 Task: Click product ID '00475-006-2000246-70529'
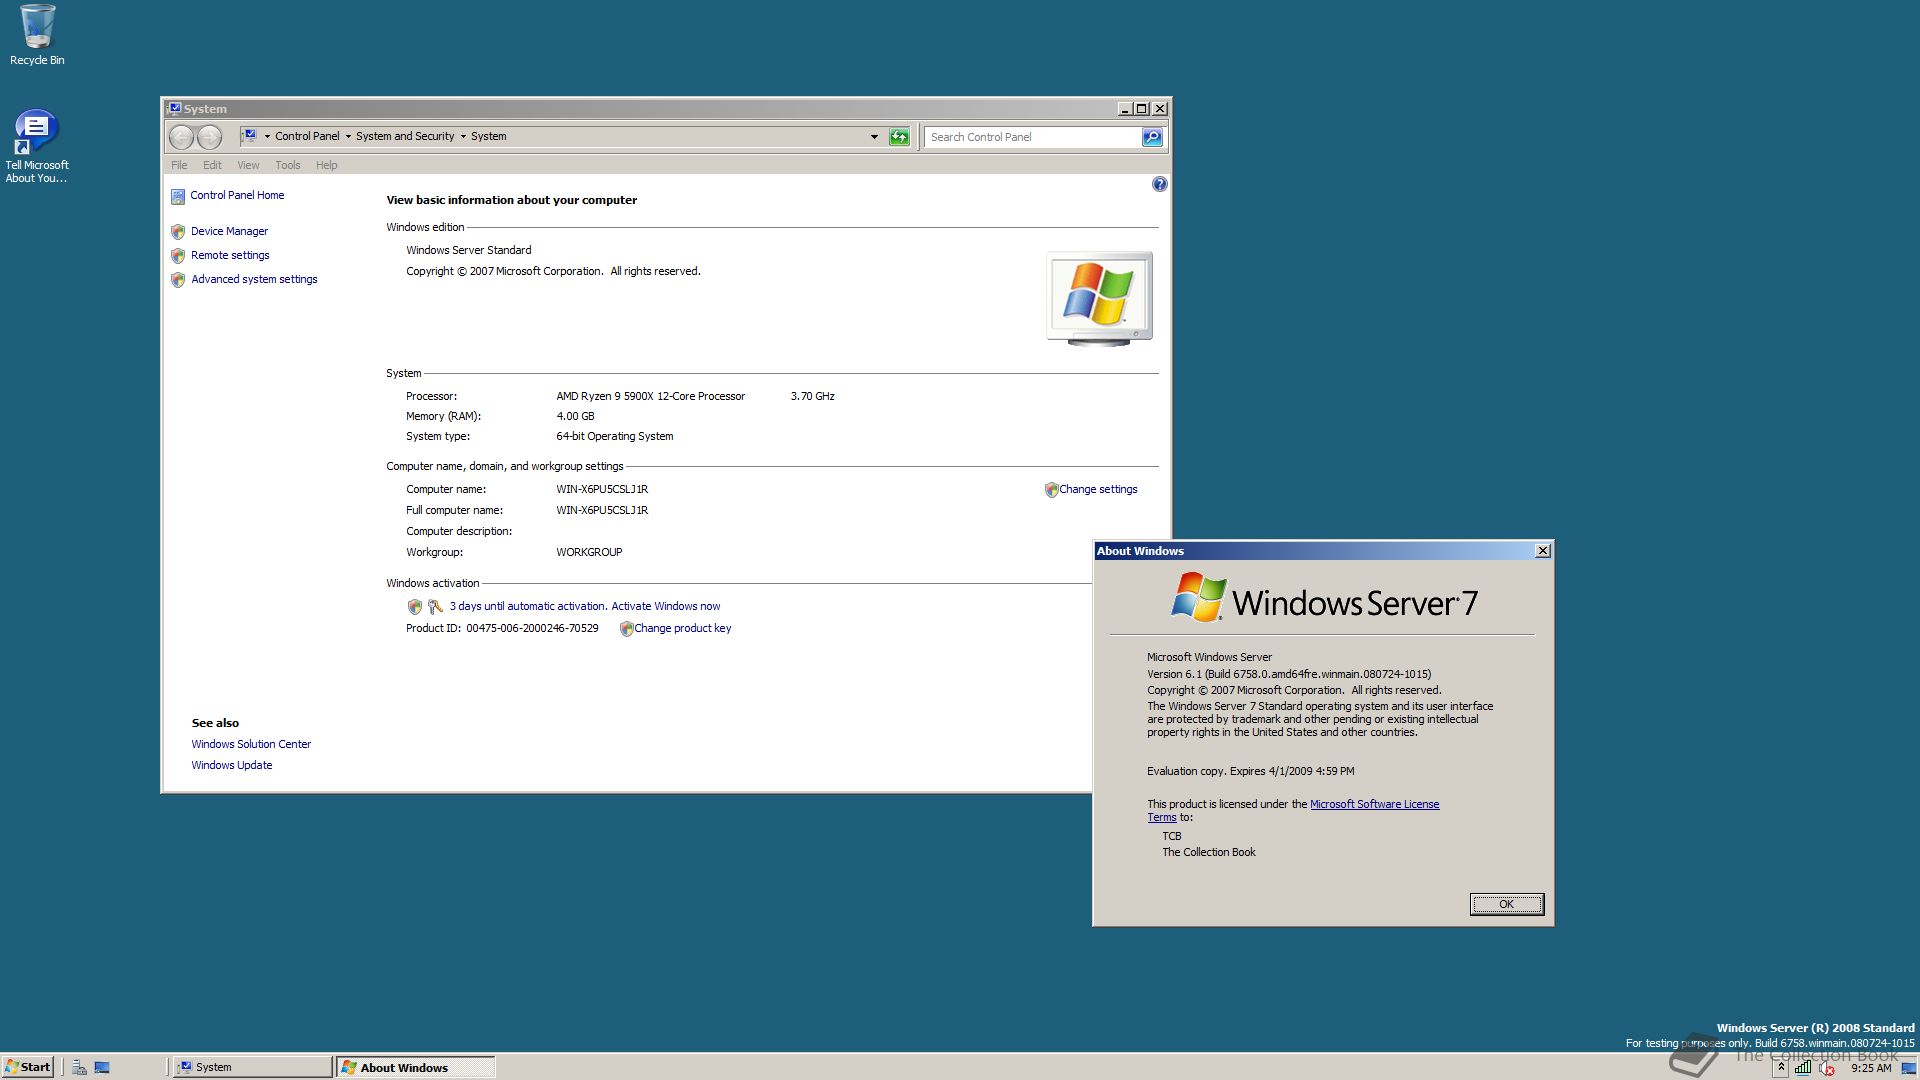(x=532, y=628)
